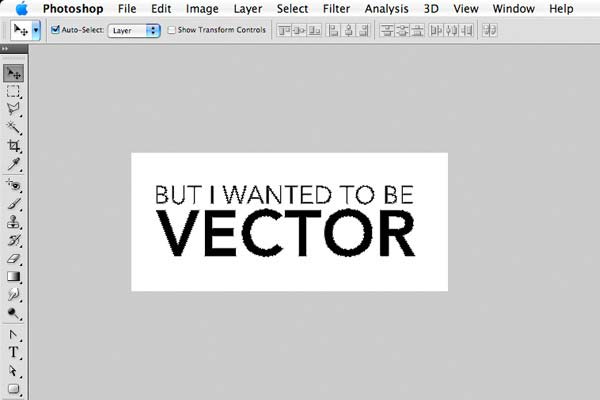The height and width of the screenshot is (400, 600).
Task: Select the Red Eye tool
Action: click(x=13, y=186)
